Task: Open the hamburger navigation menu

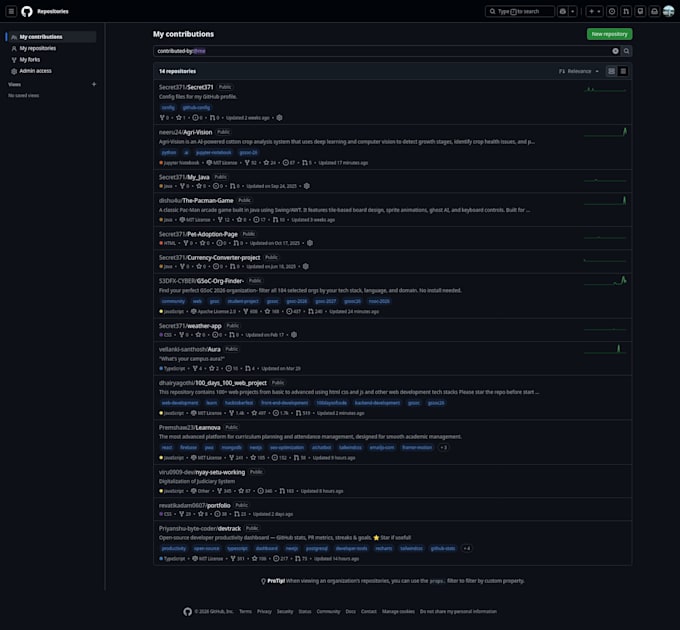Action: click(11, 11)
